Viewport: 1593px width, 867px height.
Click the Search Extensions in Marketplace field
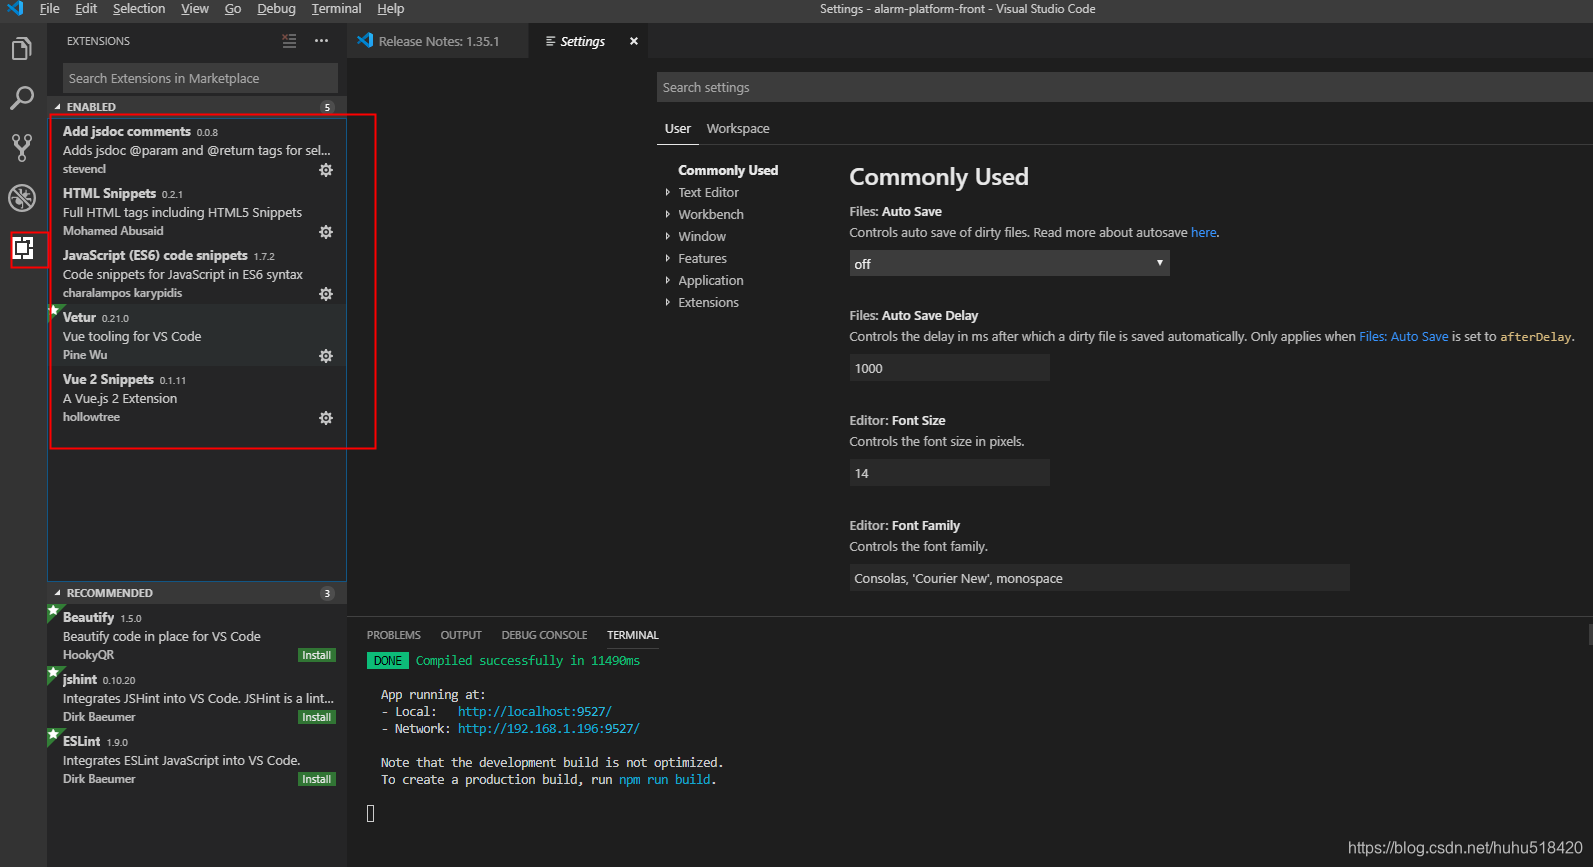[201, 78]
